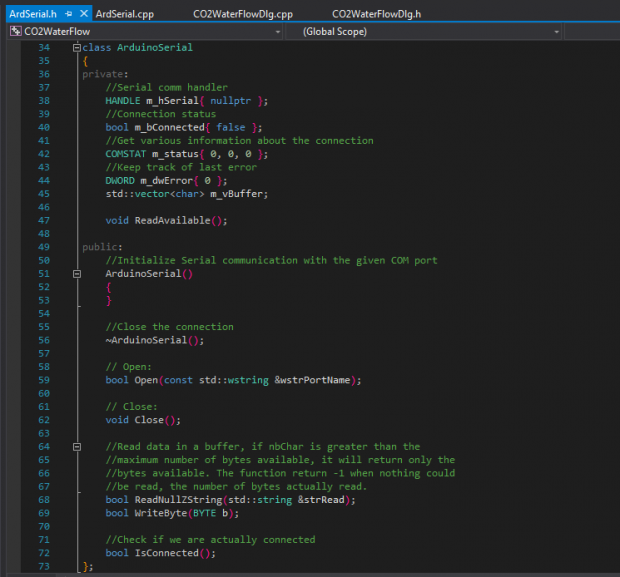Click the ReadNullZString method name

(180, 500)
